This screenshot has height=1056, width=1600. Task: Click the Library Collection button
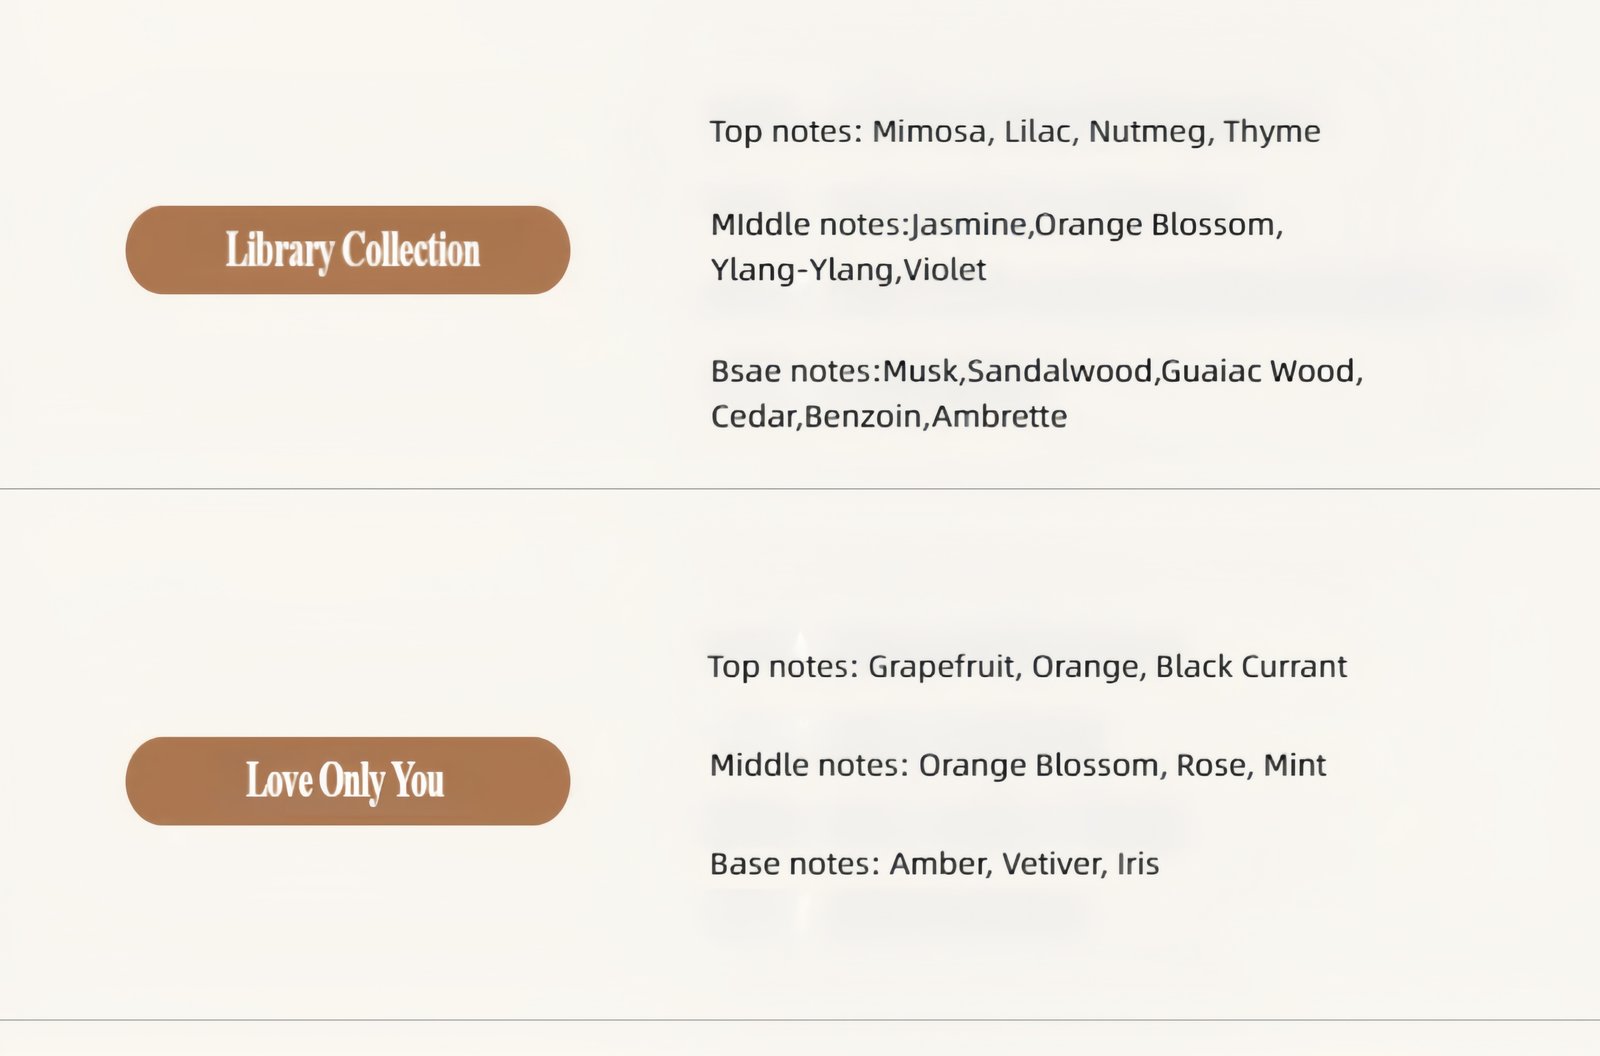347,250
